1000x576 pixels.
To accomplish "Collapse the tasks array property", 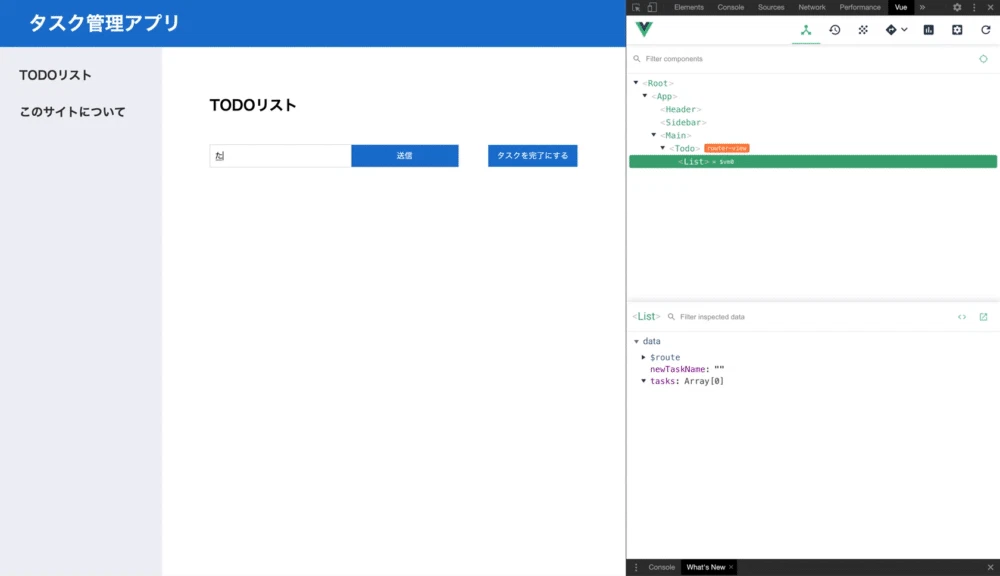I will click(x=643, y=381).
